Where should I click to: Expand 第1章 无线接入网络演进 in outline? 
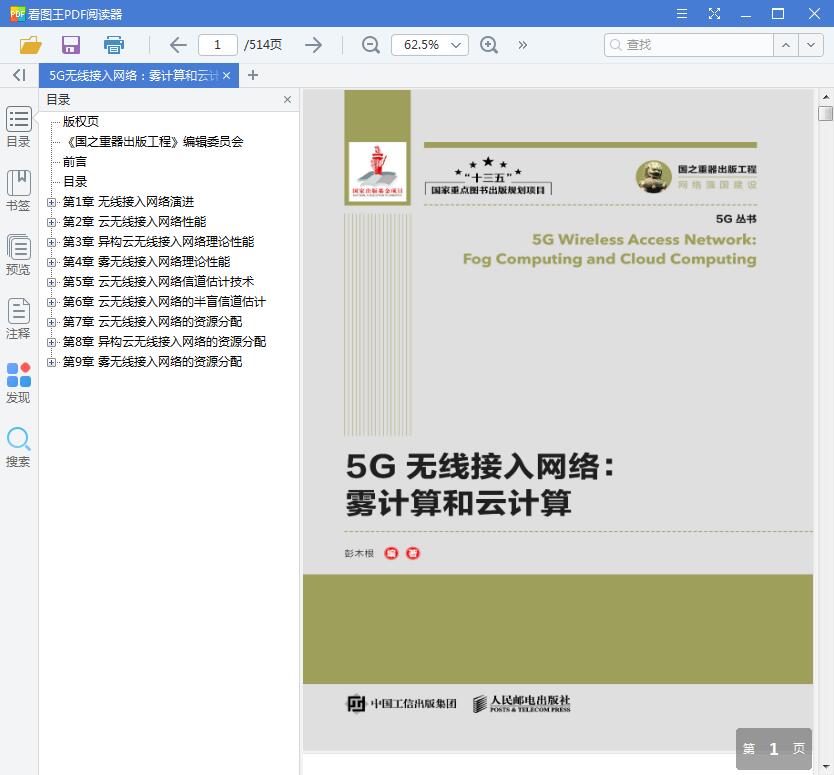click(x=51, y=202)
